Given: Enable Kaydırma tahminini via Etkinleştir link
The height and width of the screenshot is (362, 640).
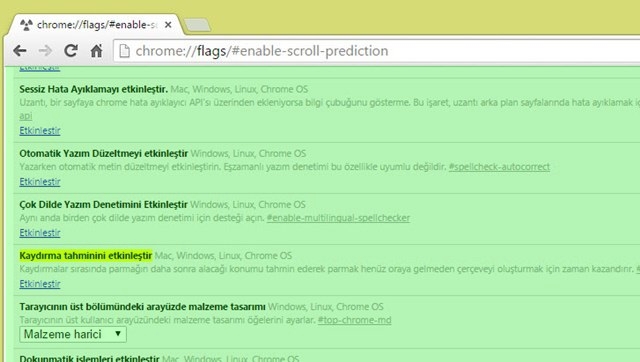Looking at the screenshot, I should tap(40, 284).
